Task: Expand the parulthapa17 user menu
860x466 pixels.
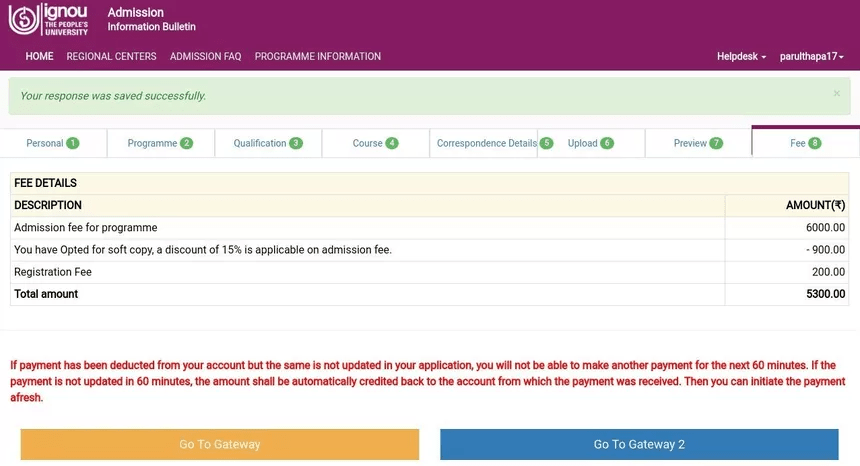Action: [811, 56]
